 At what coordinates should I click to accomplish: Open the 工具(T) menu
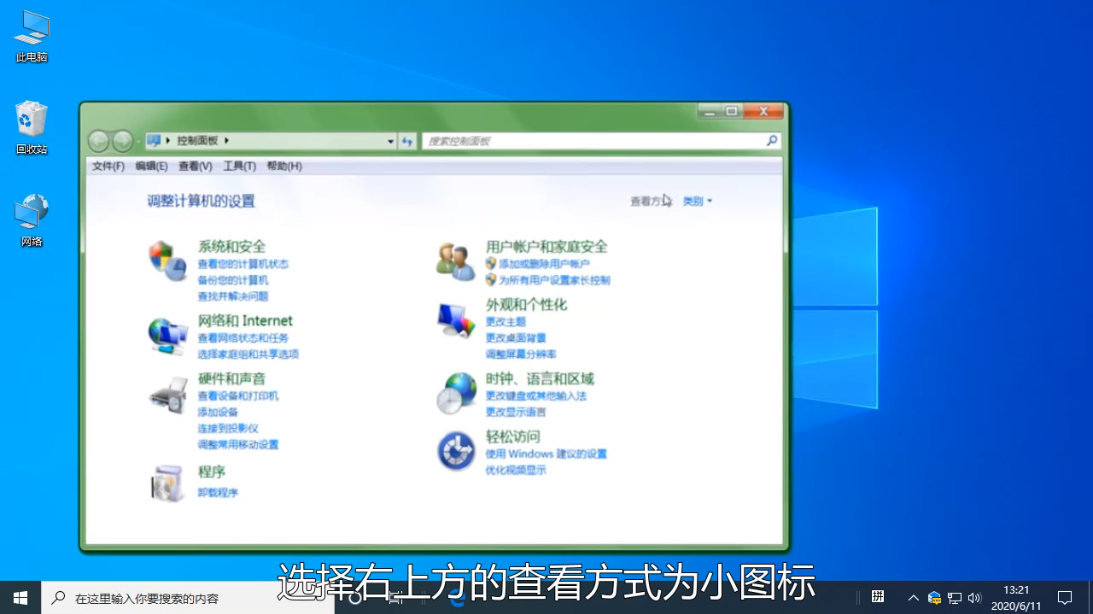tap(239, 166)
